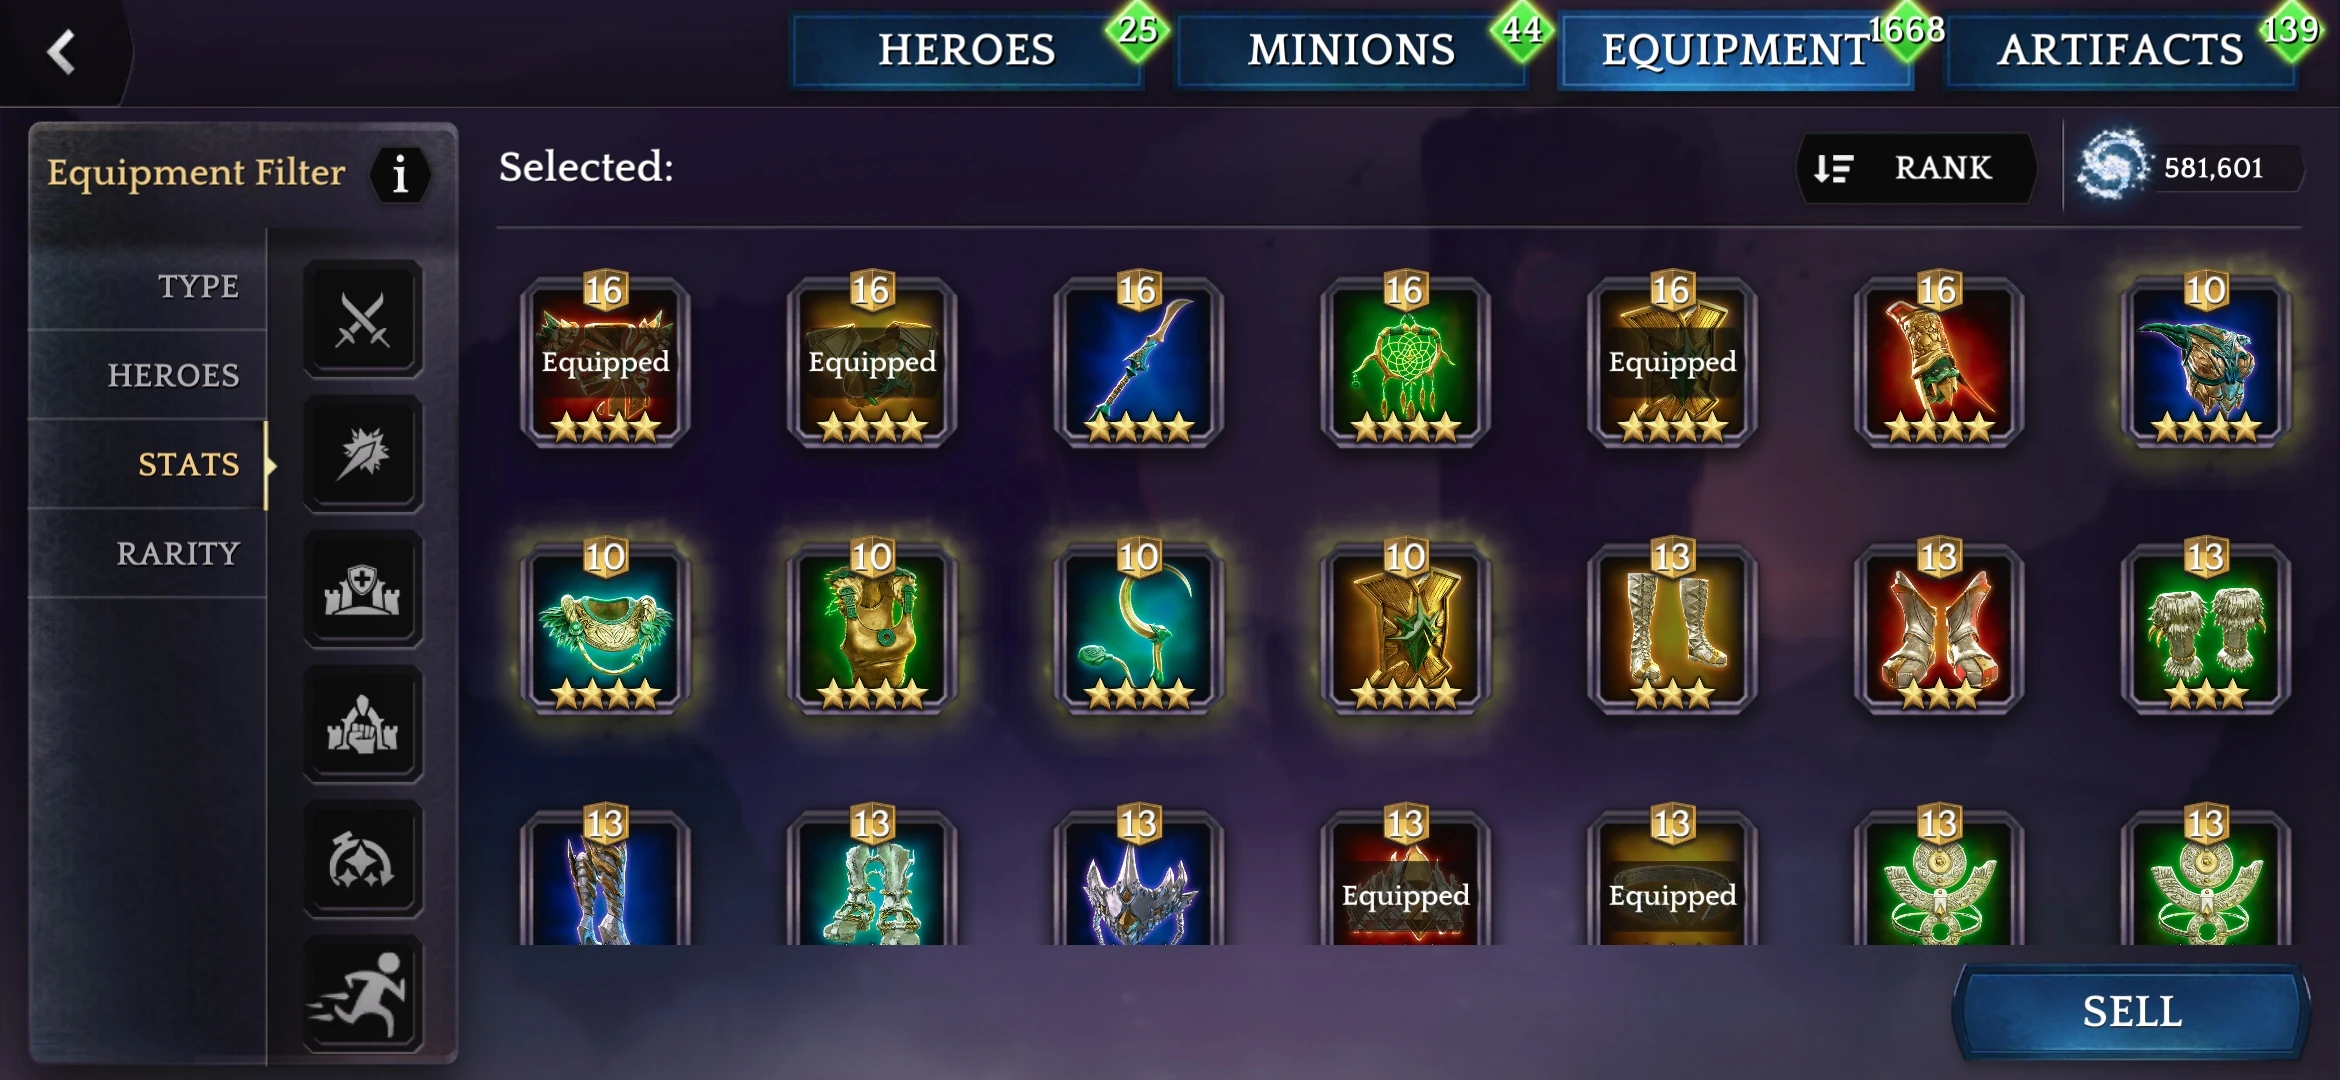Select the running figure speed filter

362,994
